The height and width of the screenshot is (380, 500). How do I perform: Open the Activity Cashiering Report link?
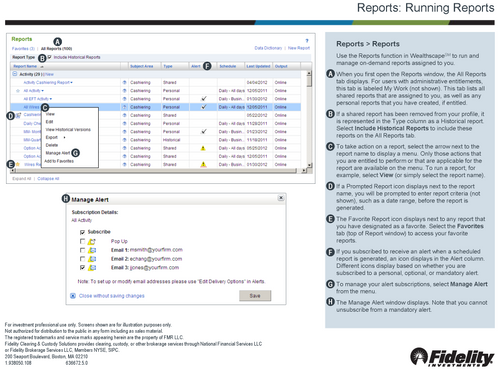coord(47,82)
